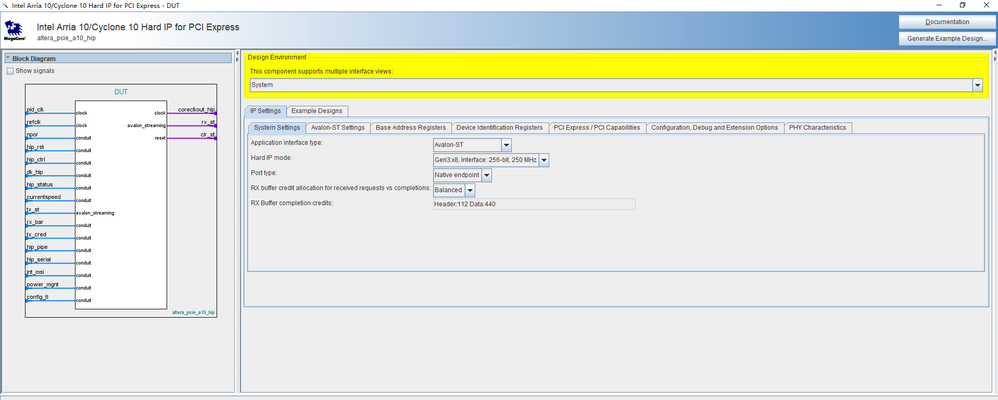
Task: Click Generate Example Design button
Action: point(946,38)
